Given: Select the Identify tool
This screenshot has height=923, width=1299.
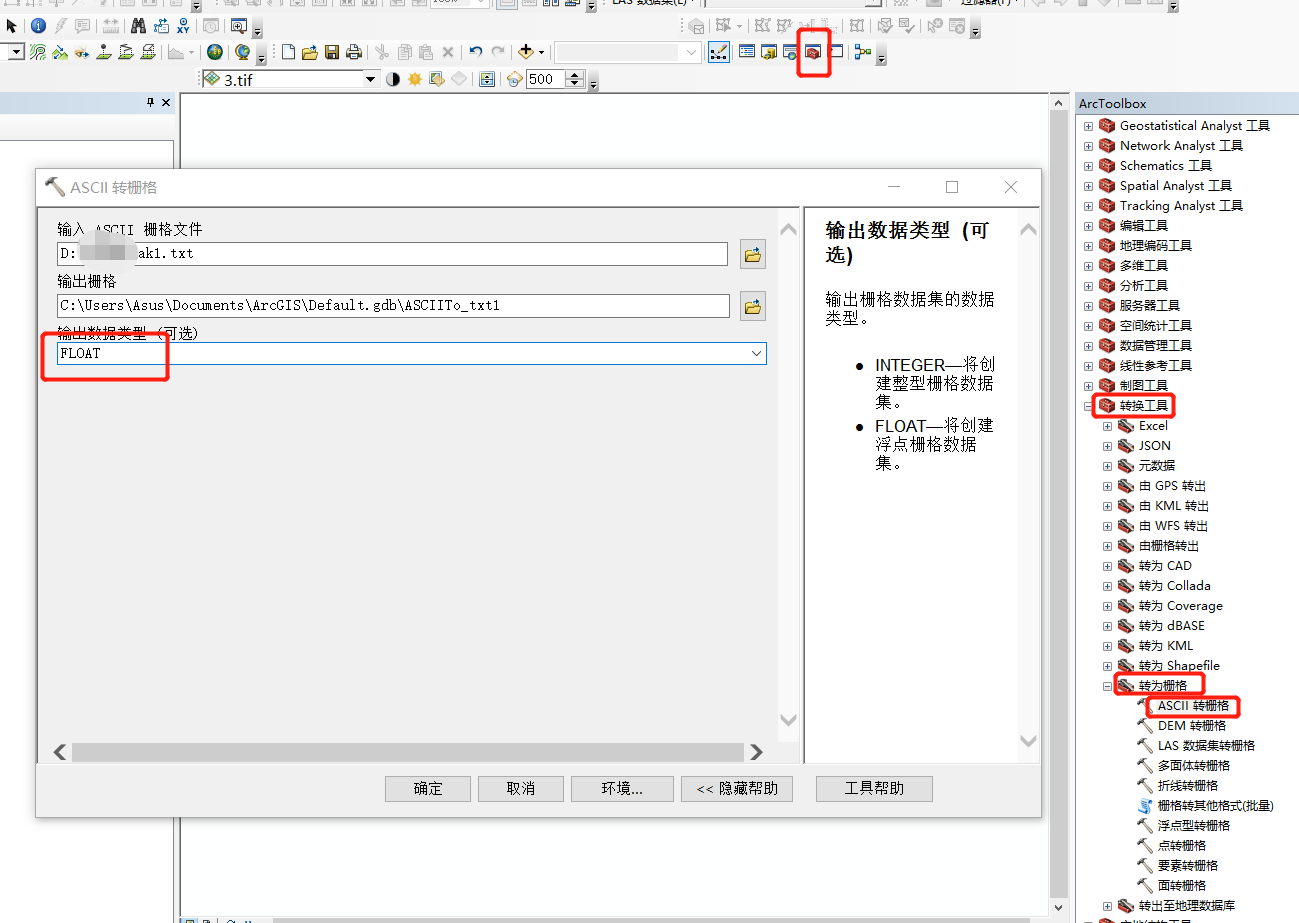Looking at the screenshot, I should click(36, 26).
